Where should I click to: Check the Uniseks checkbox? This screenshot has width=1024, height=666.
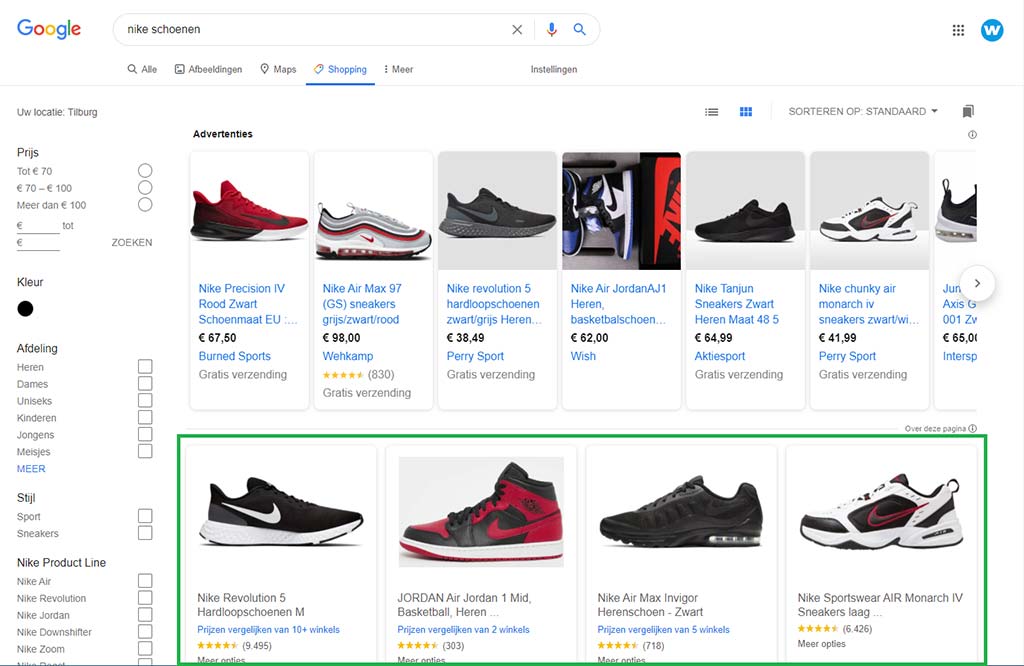point(145,400)
